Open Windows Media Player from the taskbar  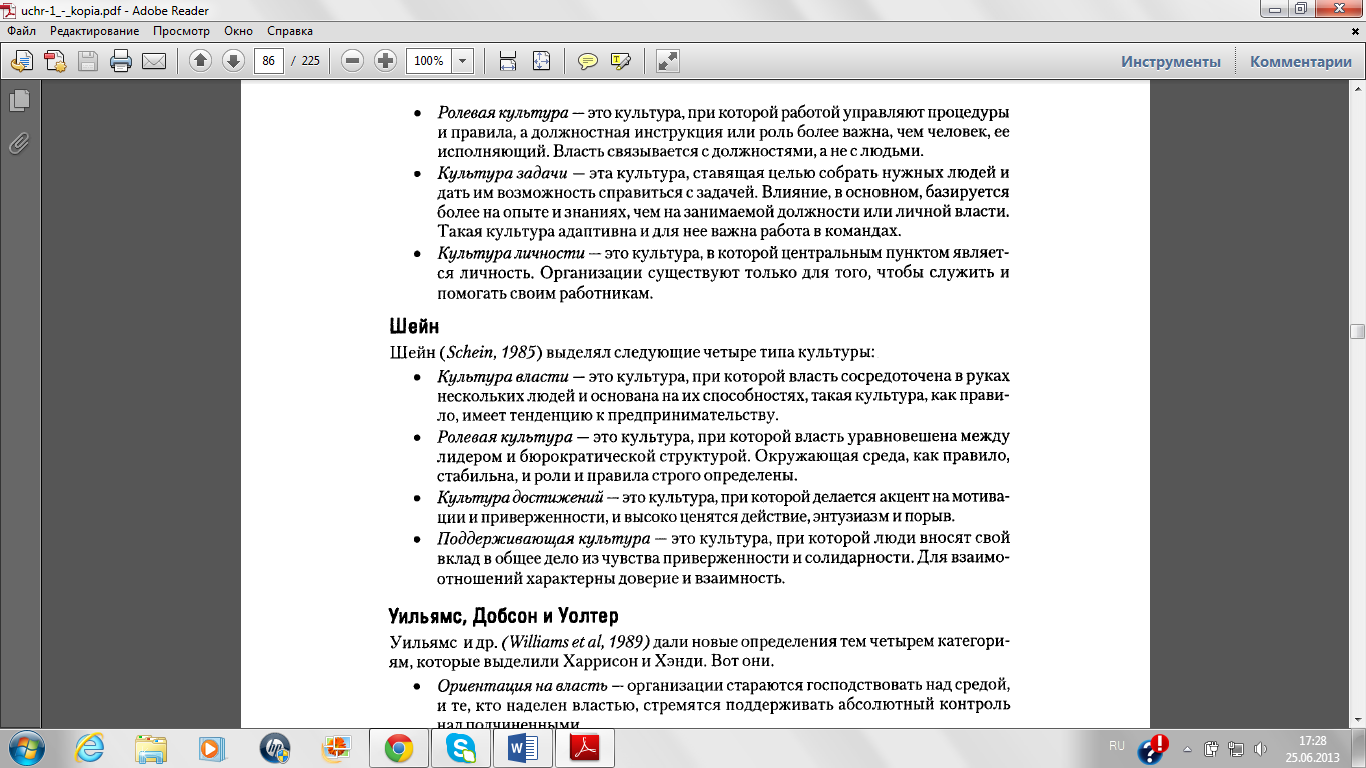tap(212, 747)
